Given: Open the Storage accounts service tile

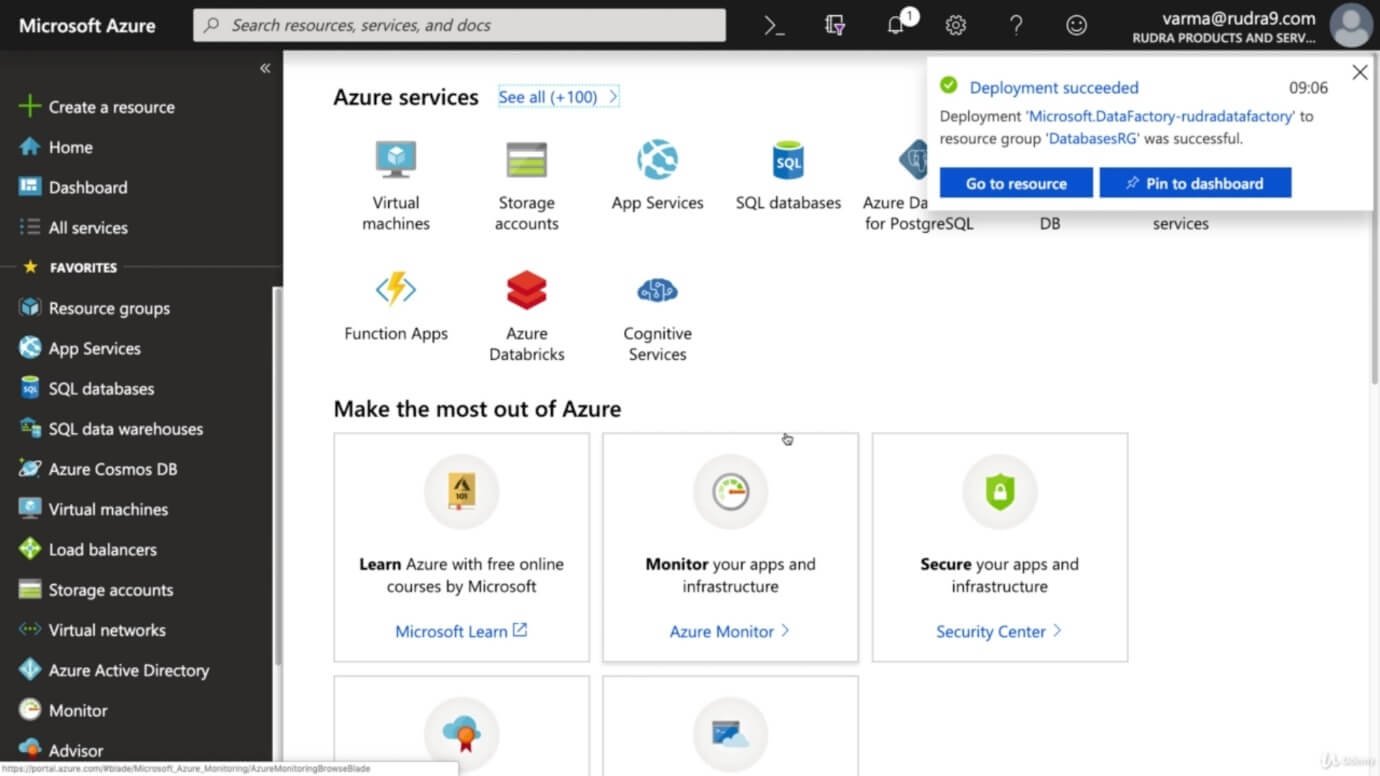Looking at the screenshot, I should point(526,186).
